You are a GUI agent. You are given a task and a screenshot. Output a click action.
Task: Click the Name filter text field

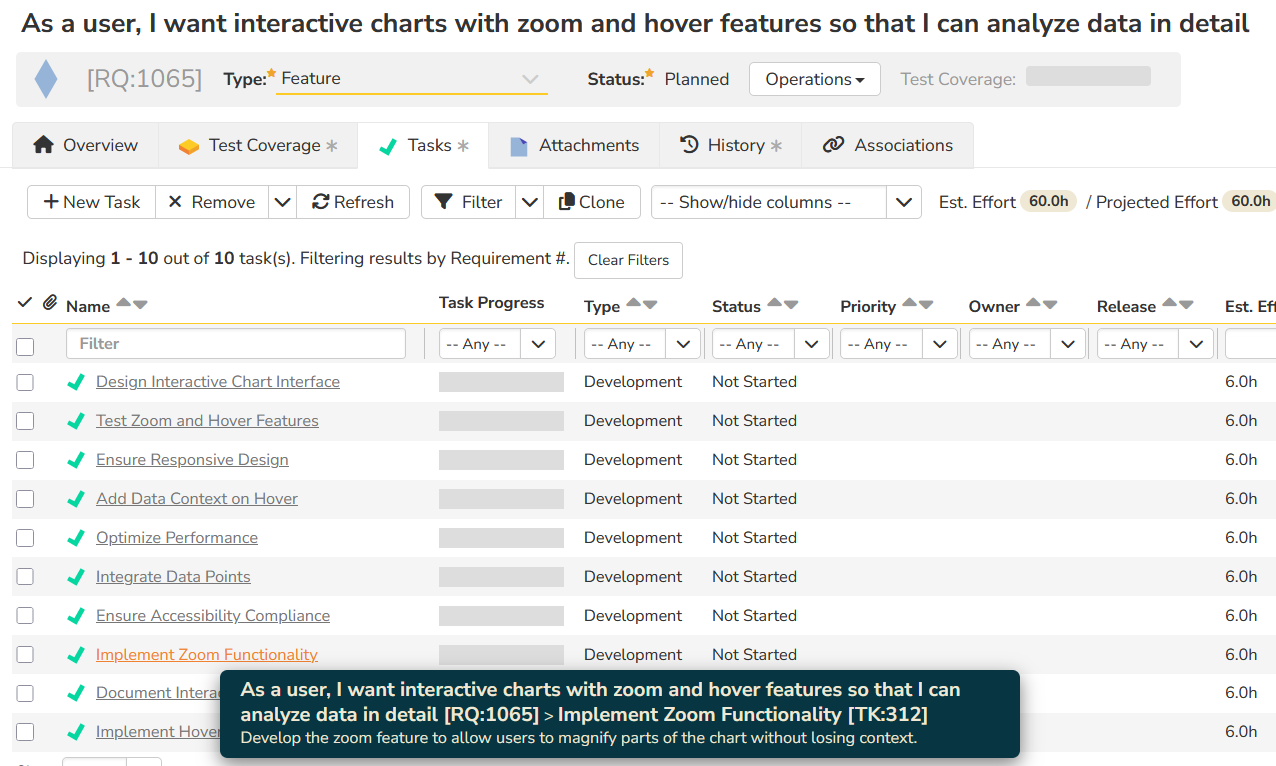pyautogui.click(x=236, y=344)
